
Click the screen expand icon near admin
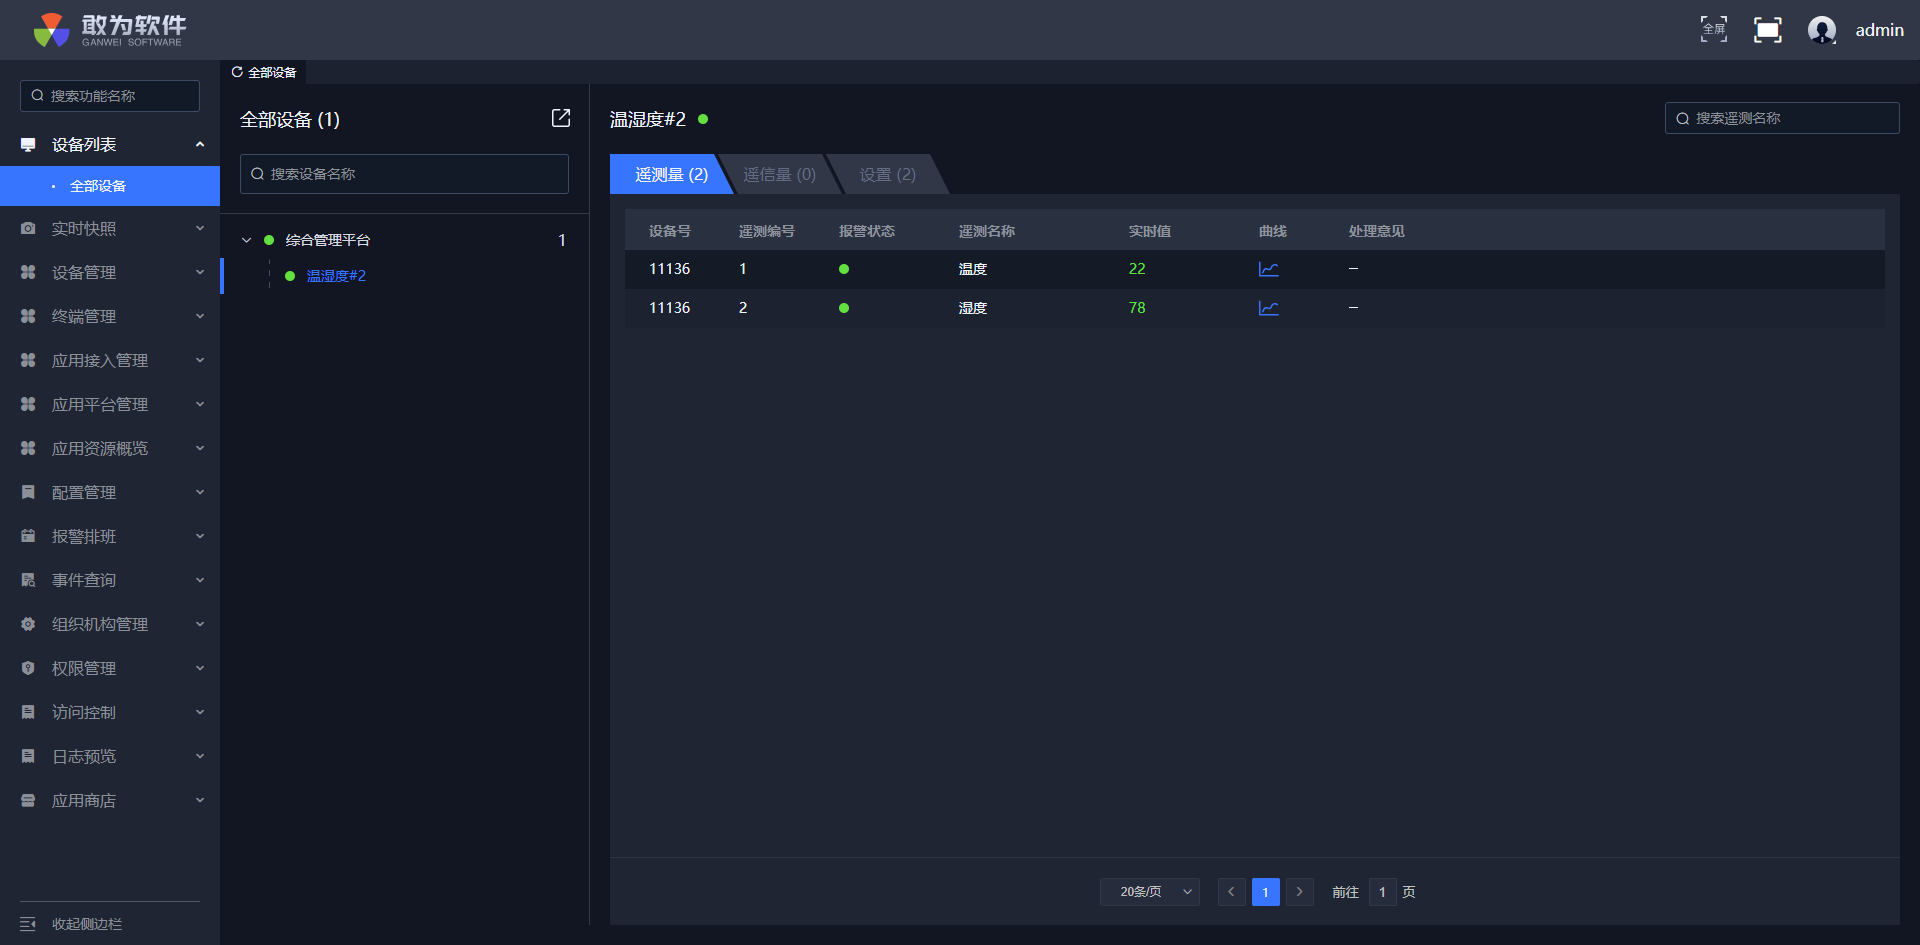(x=1767, y=30)
